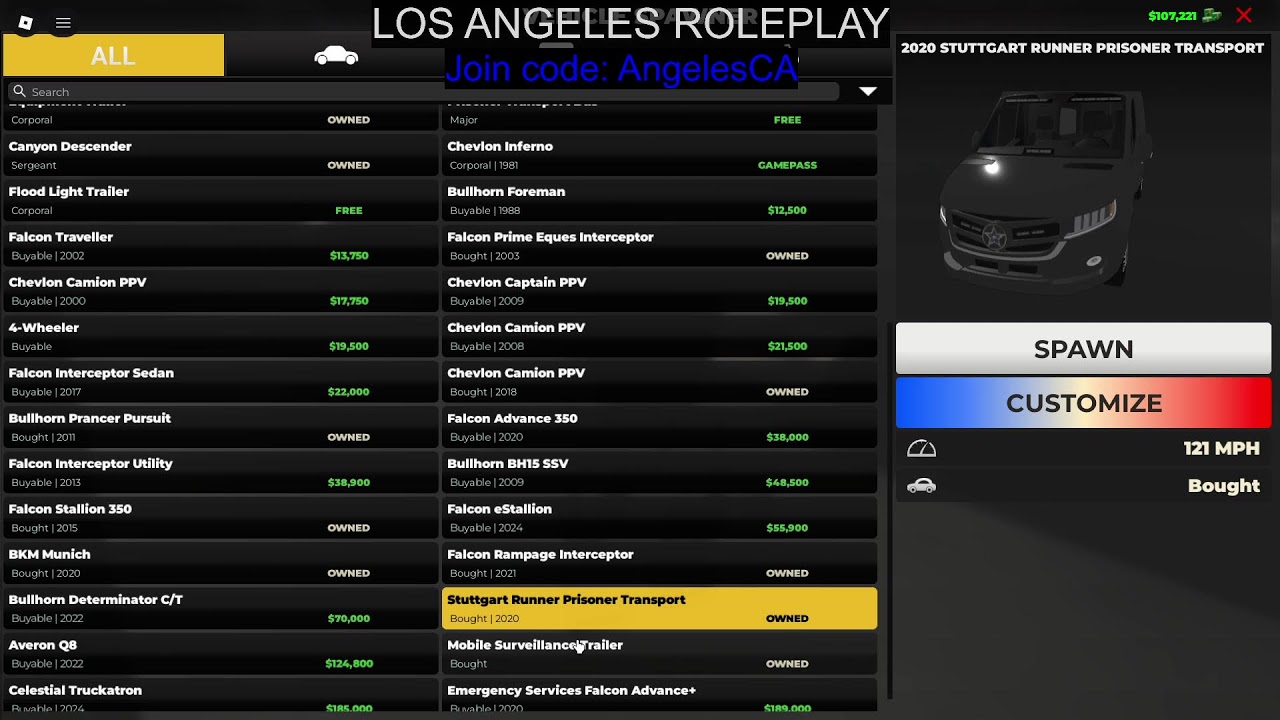Image resolution: width=1280 pixels, height=720 pixels.
Task: Select Bullhorn Determinator C/T
Action: [221, 608]
